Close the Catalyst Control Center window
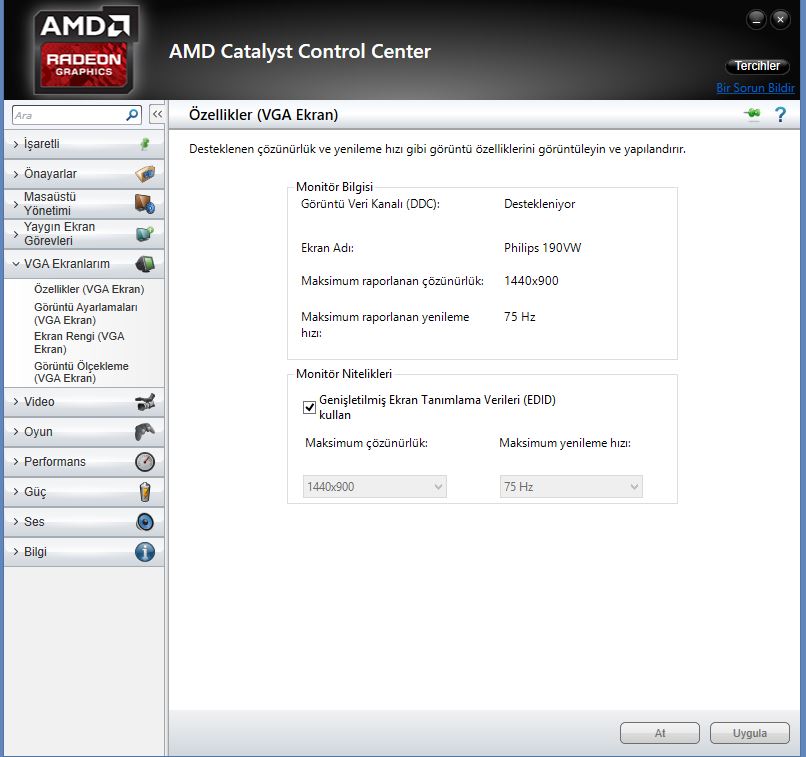Screen dimensions: 806x757 [780, 20]
